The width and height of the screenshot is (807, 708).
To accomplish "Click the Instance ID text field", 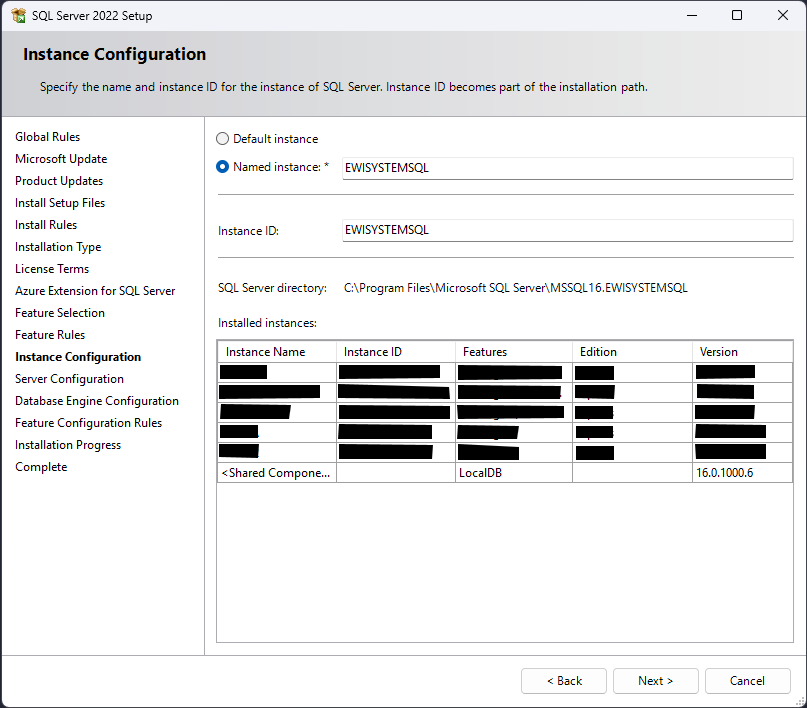I will pyautogui.click(x=566, y=230).
